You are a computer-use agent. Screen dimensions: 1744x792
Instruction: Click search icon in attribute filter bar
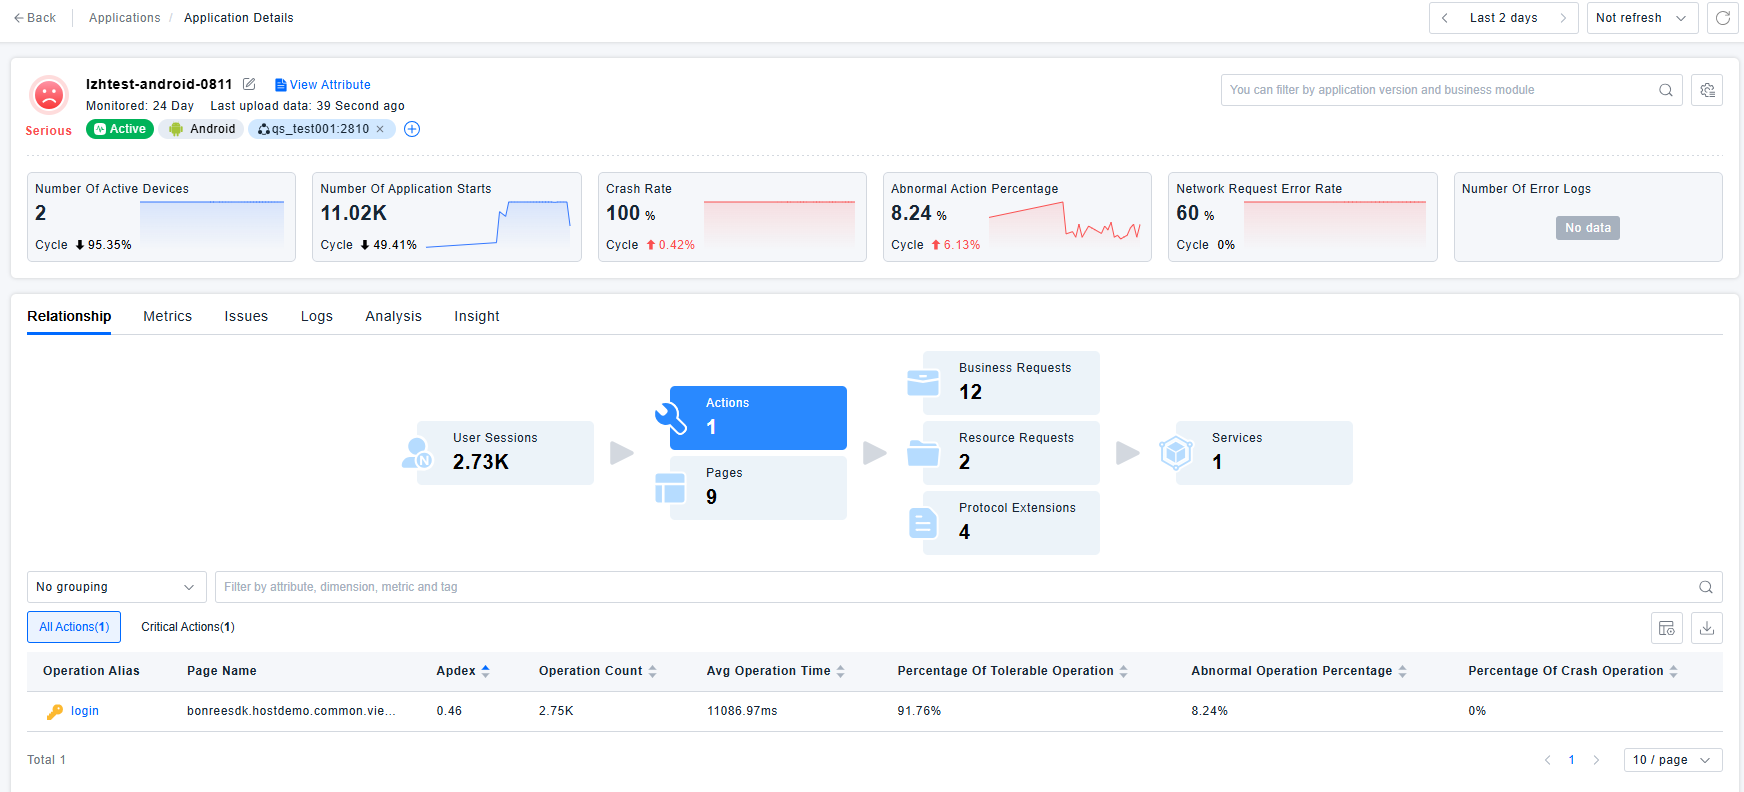1705,587
